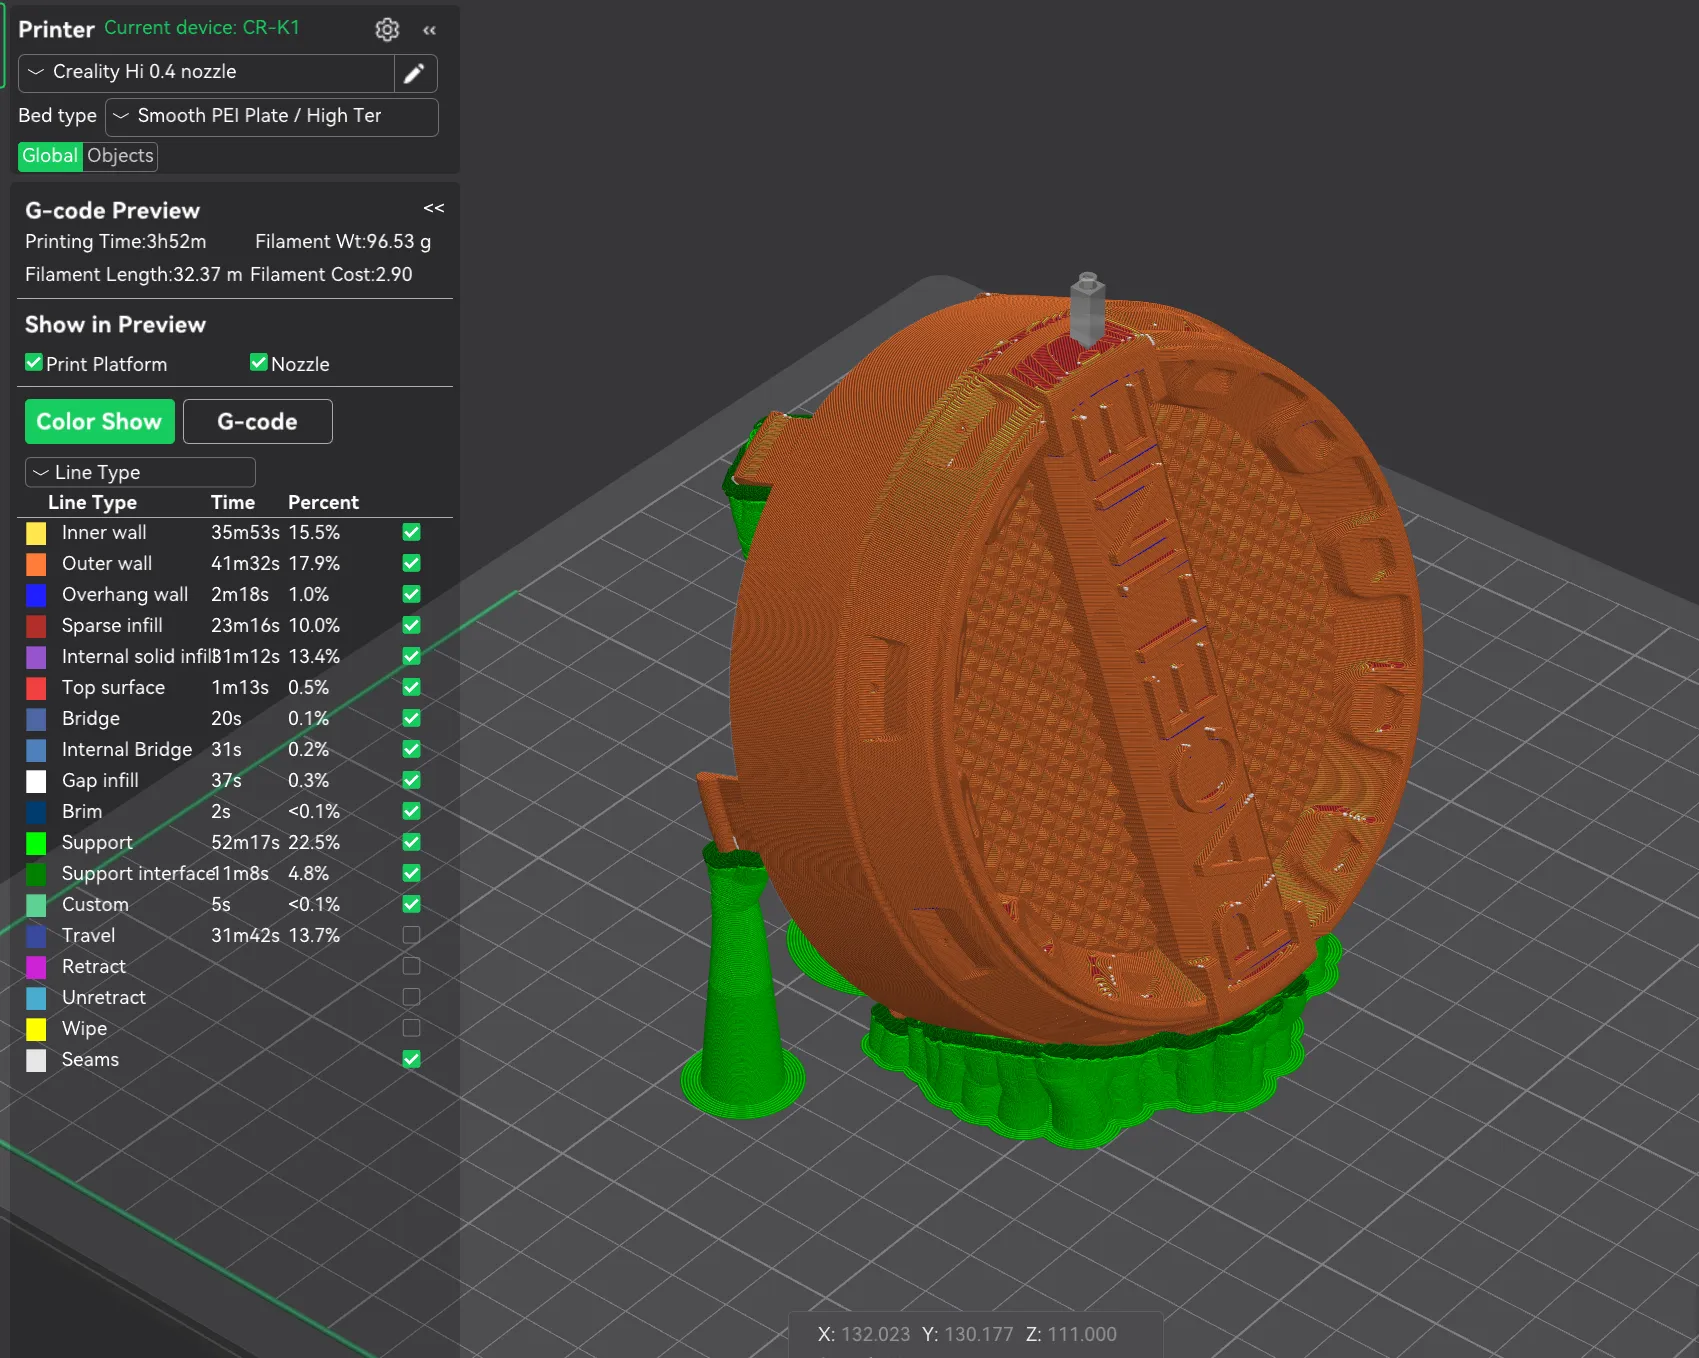Click the yellow Wipe color swatch
The height and width of the screenshot is (1358, 1699).
pos(36,1029)
